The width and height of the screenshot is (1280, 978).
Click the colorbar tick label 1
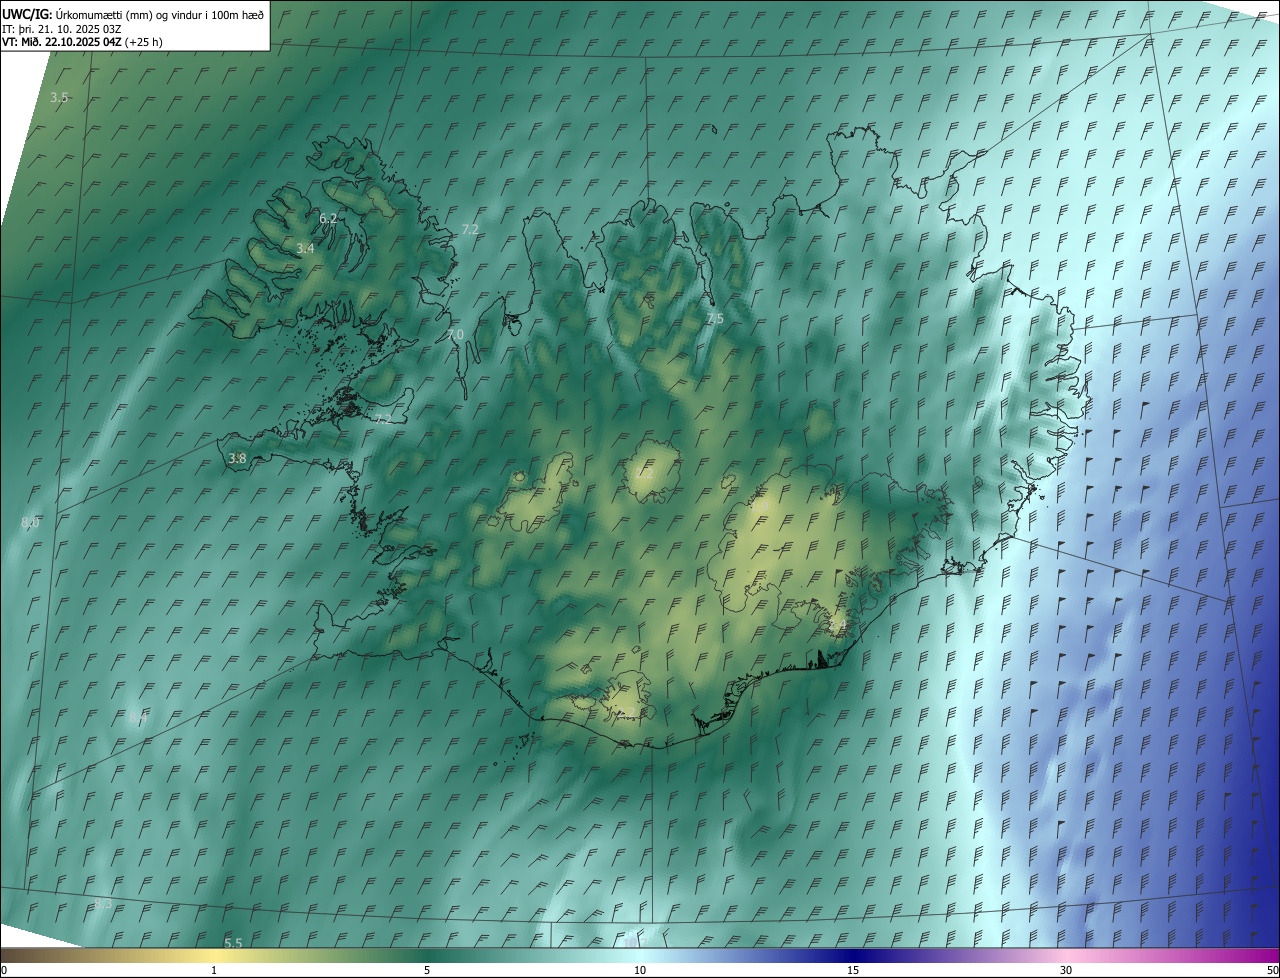(214, 970)
